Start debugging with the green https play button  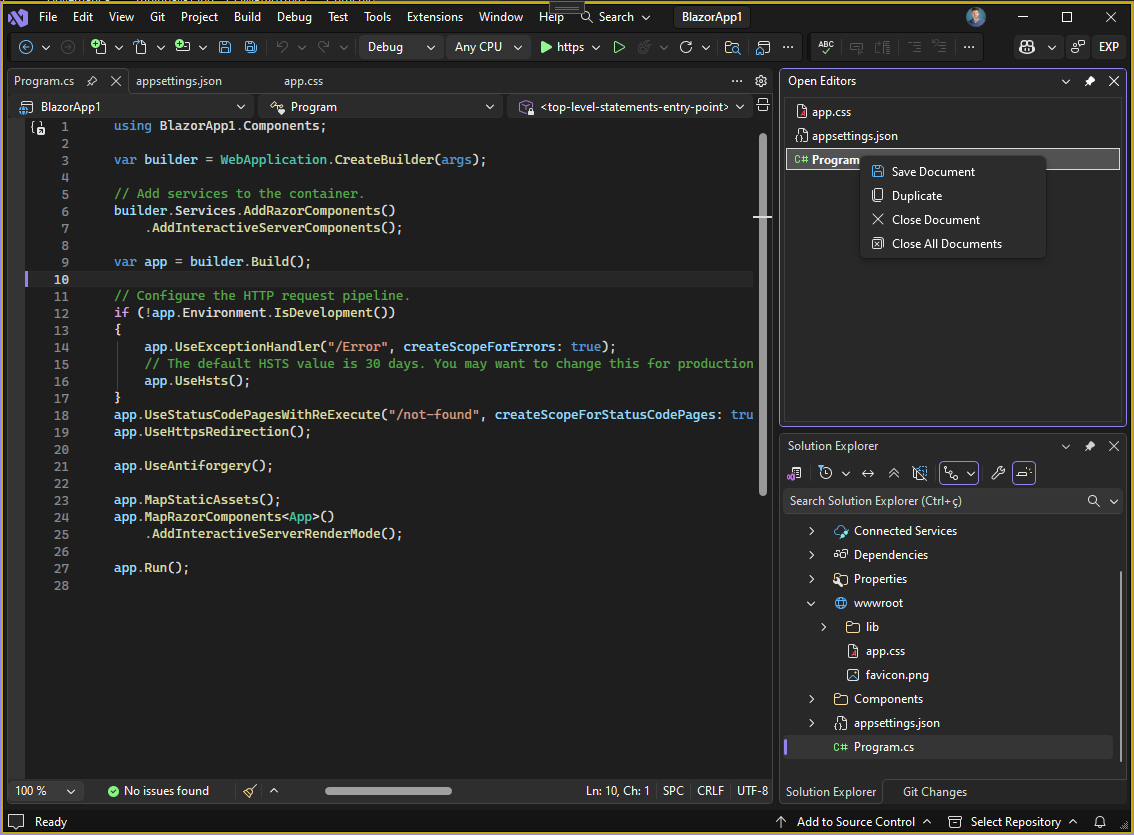[562, 47]
